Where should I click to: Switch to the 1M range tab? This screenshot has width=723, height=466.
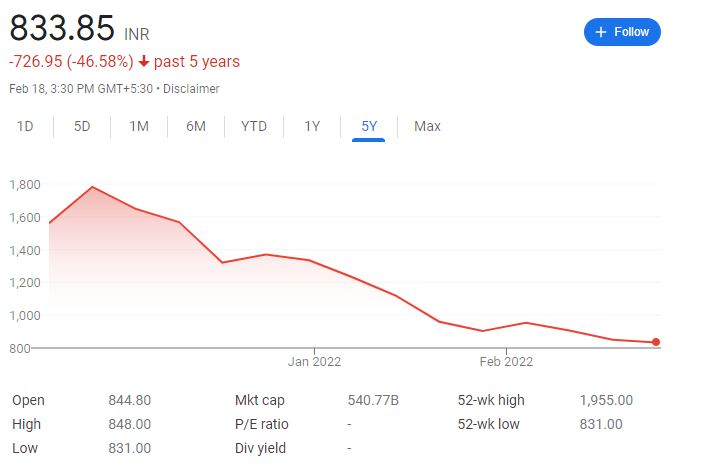pos(139,126)
